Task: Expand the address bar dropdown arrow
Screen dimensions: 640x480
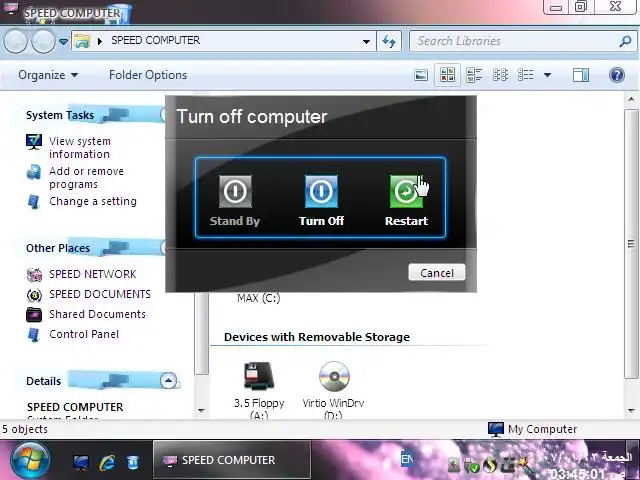Action: [x=366, y=41]
